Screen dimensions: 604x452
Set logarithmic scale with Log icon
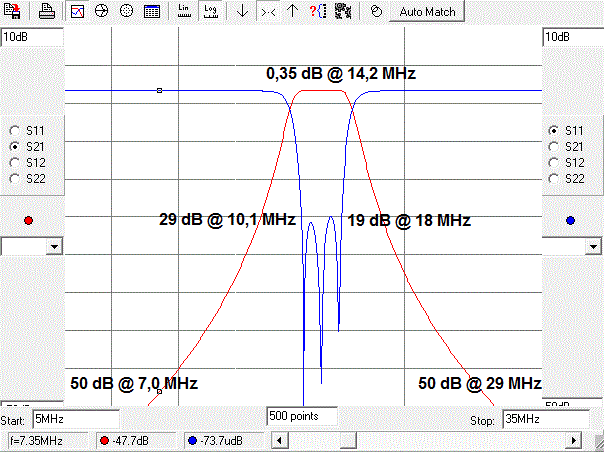point(209,12)
